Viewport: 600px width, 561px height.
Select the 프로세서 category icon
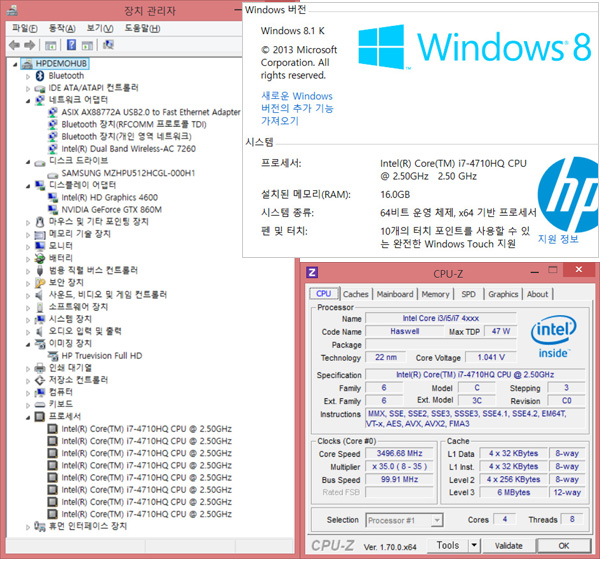(x=40, y=416)
